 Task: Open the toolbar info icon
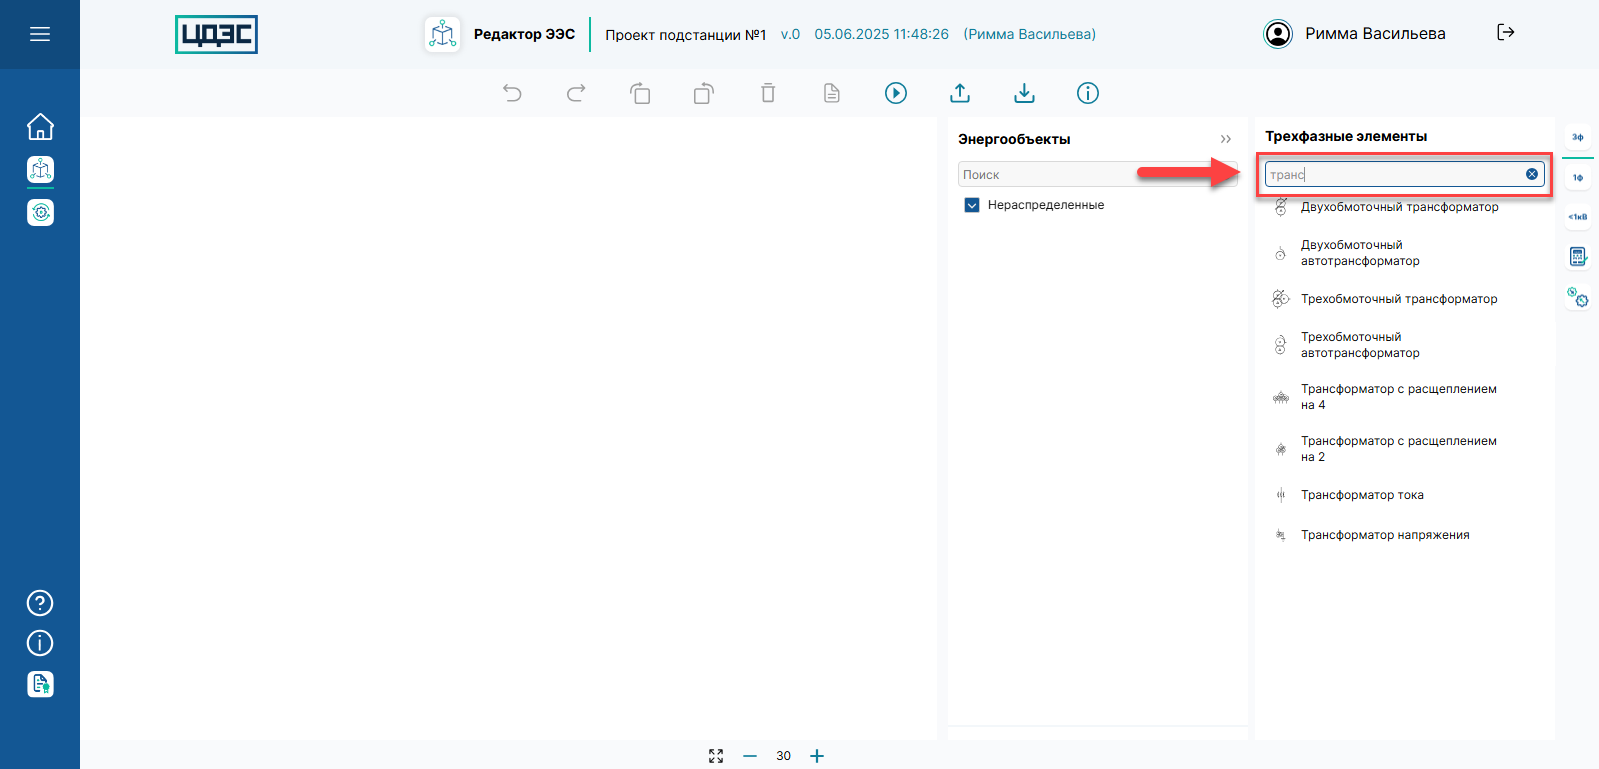coord(1088,93)
